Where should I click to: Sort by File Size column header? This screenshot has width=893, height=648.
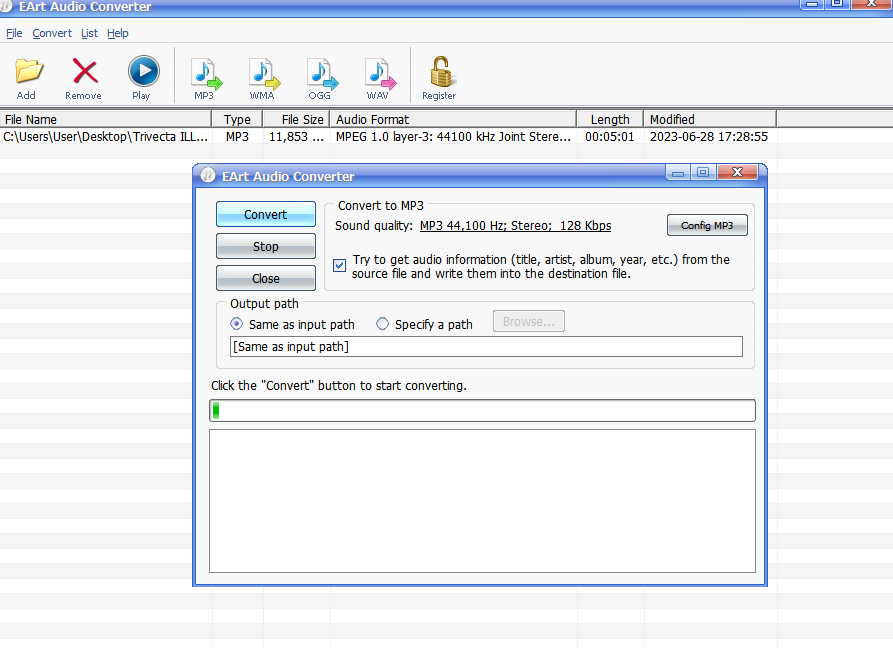coord(296,119)
